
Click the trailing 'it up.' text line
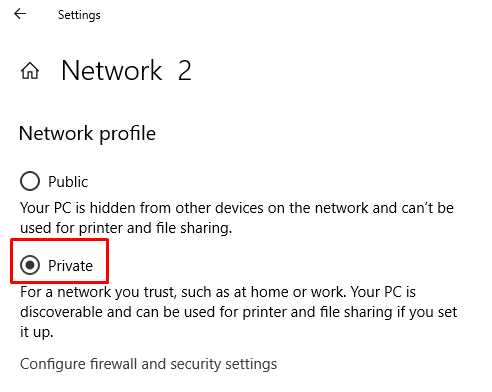(x=37, y=332)
